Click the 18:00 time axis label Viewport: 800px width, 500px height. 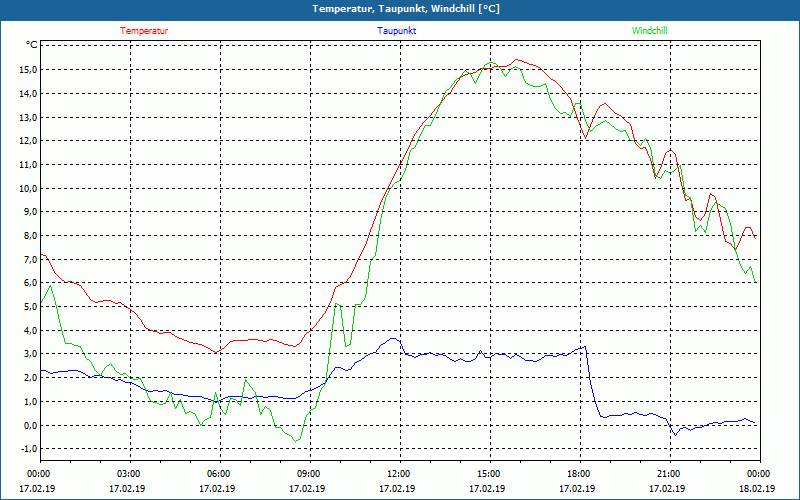click(581, 474)
